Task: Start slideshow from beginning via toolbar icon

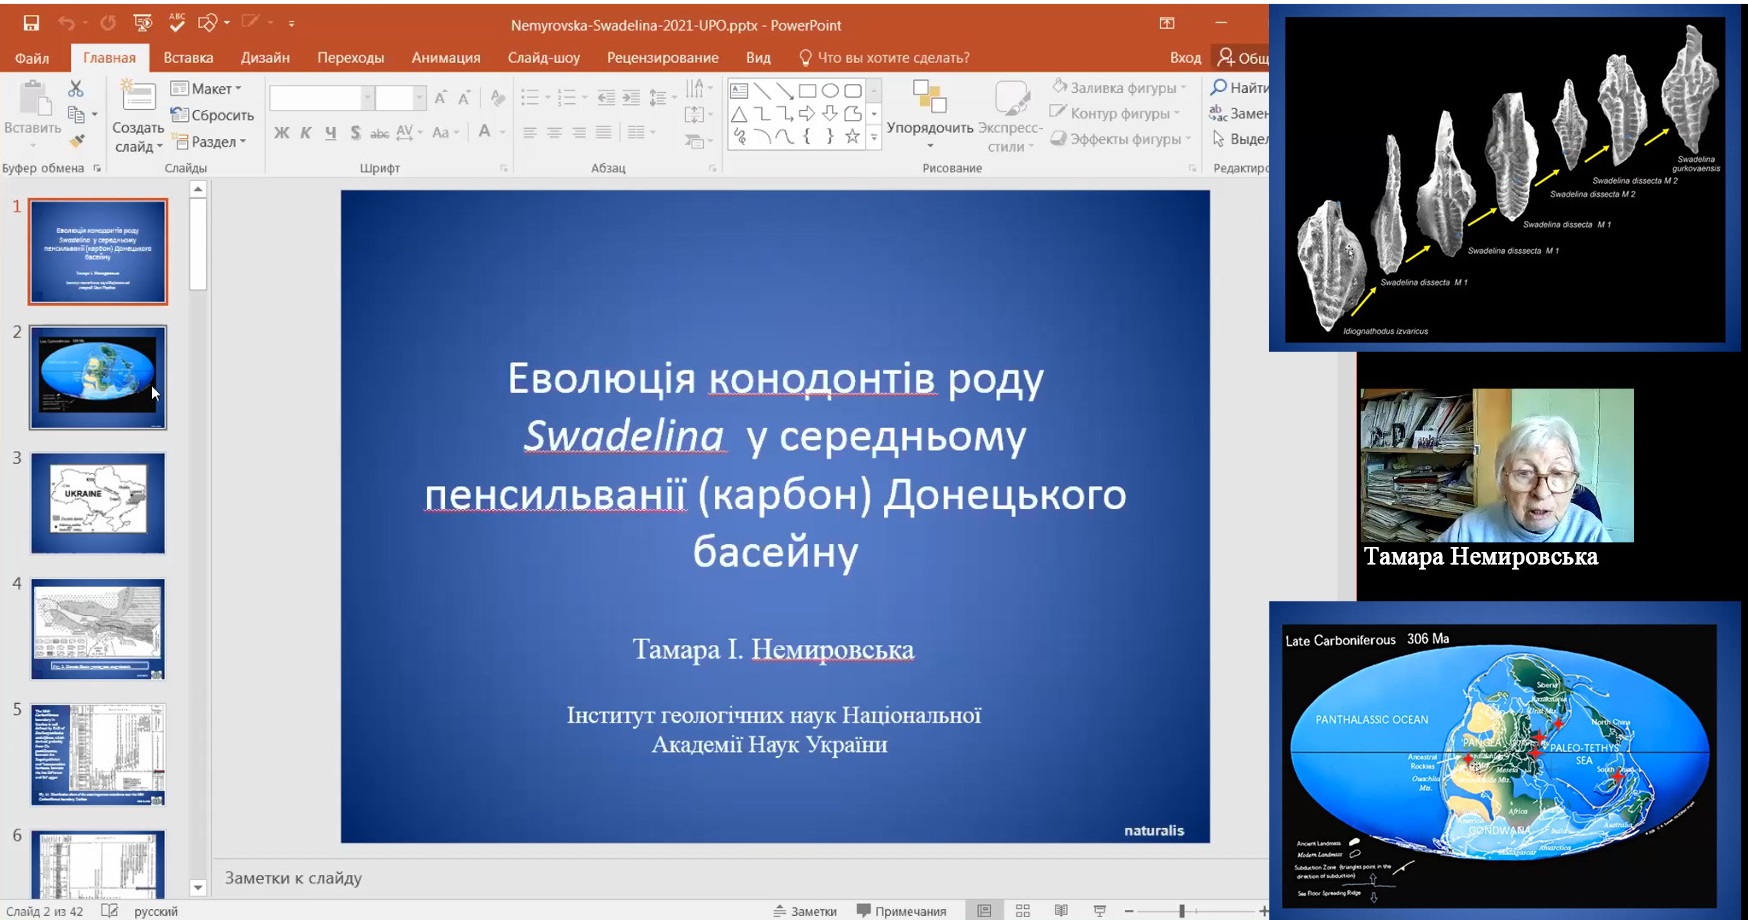Action: pyautogui.click(x=143, y=22)
